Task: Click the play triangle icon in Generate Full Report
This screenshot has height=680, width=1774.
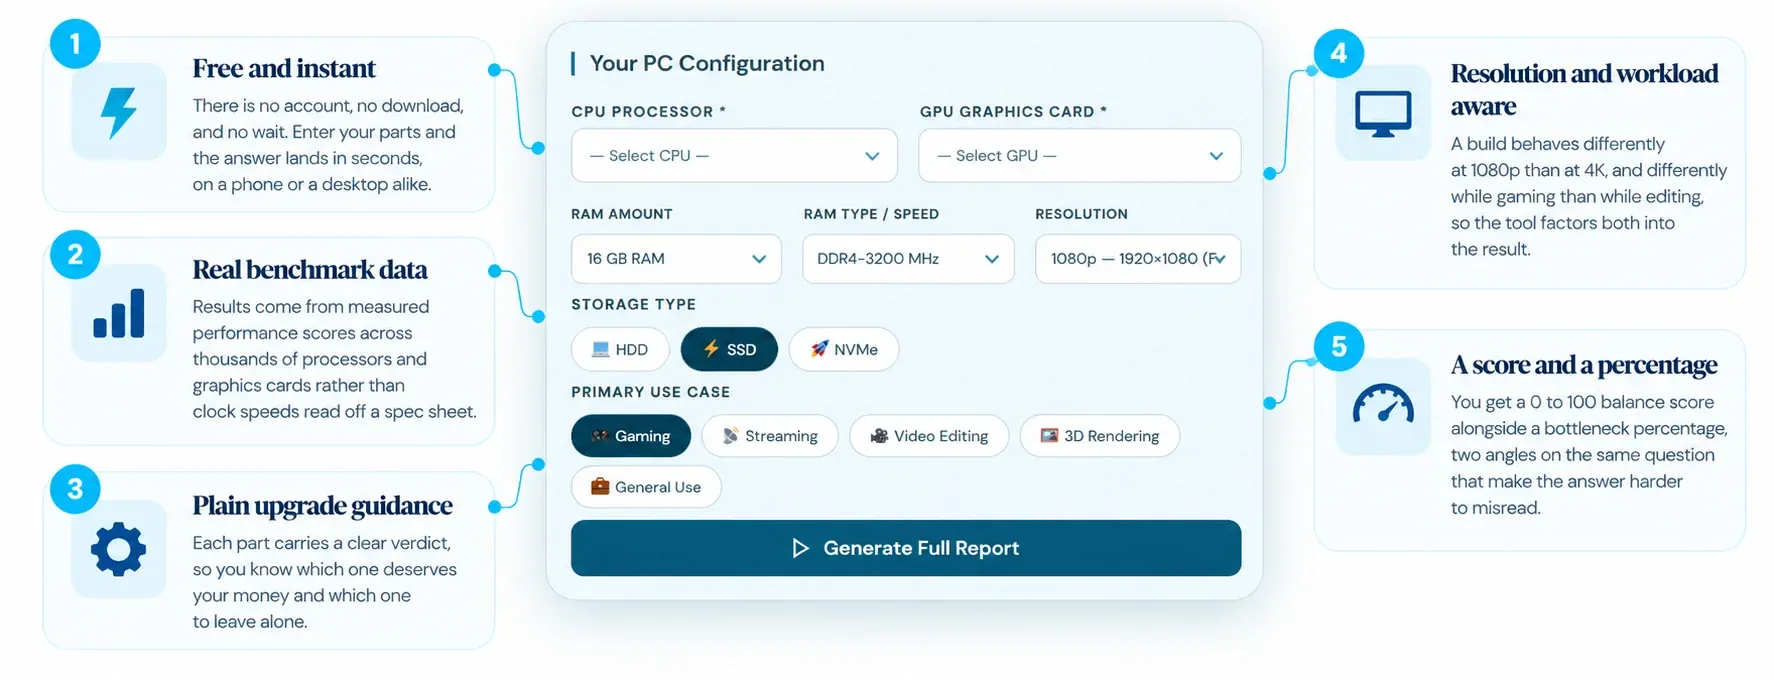Action: coord(800,548)
